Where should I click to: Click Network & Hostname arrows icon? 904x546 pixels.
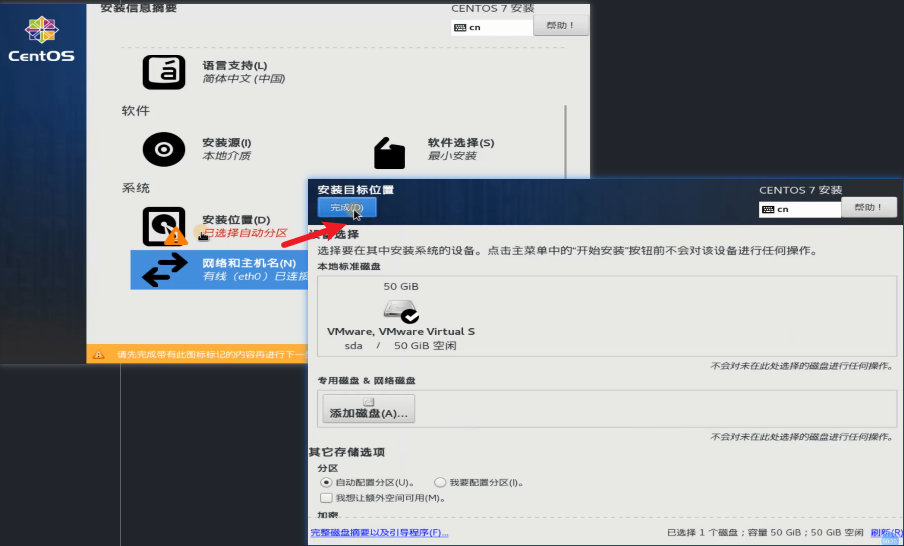pyautogui.click(x=165, y=270)
